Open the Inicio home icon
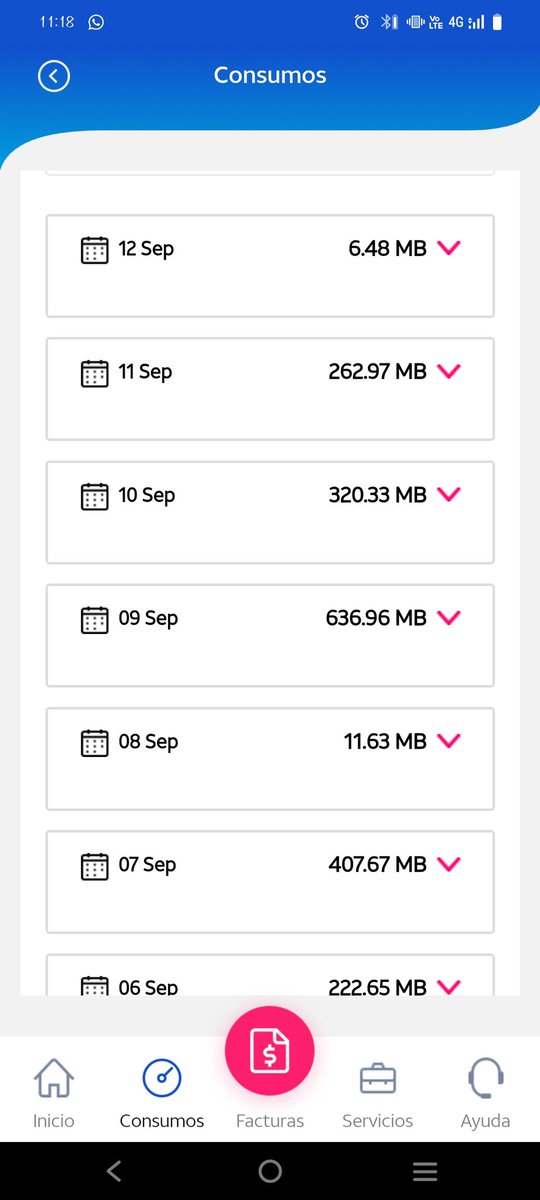 click(x=54, y=1079)
